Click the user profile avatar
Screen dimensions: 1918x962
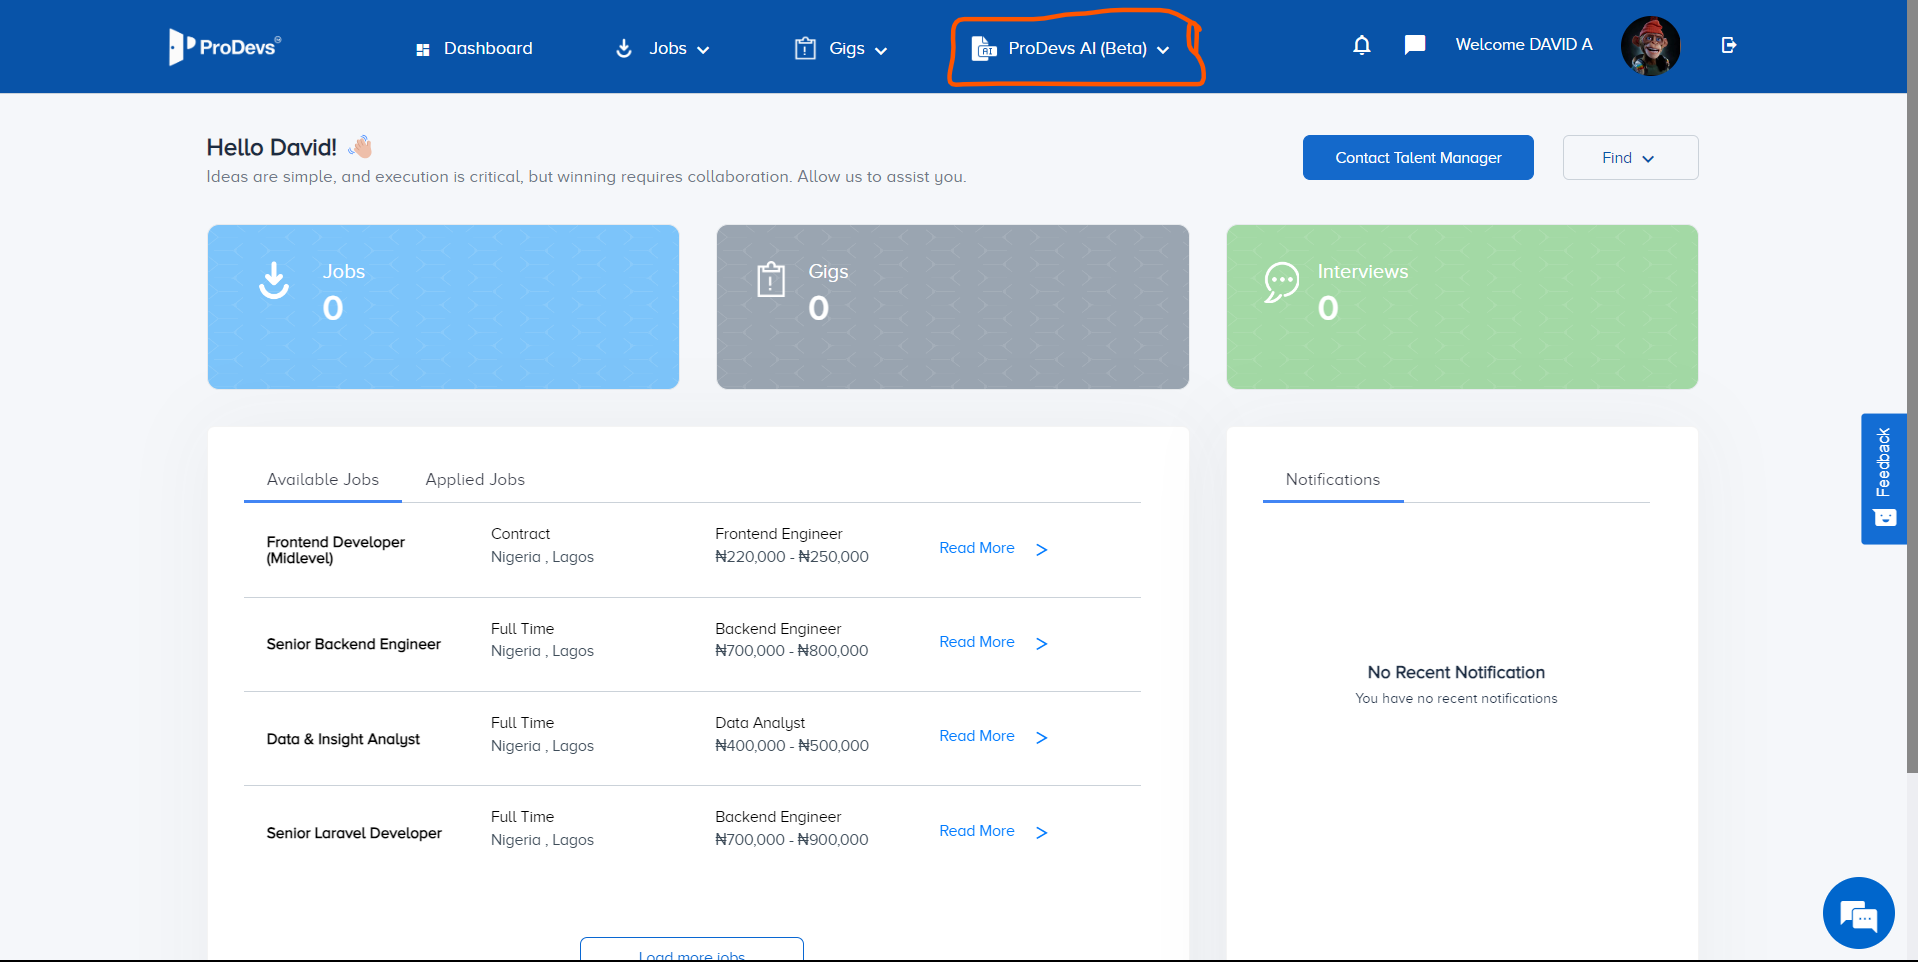point(1650,46)
